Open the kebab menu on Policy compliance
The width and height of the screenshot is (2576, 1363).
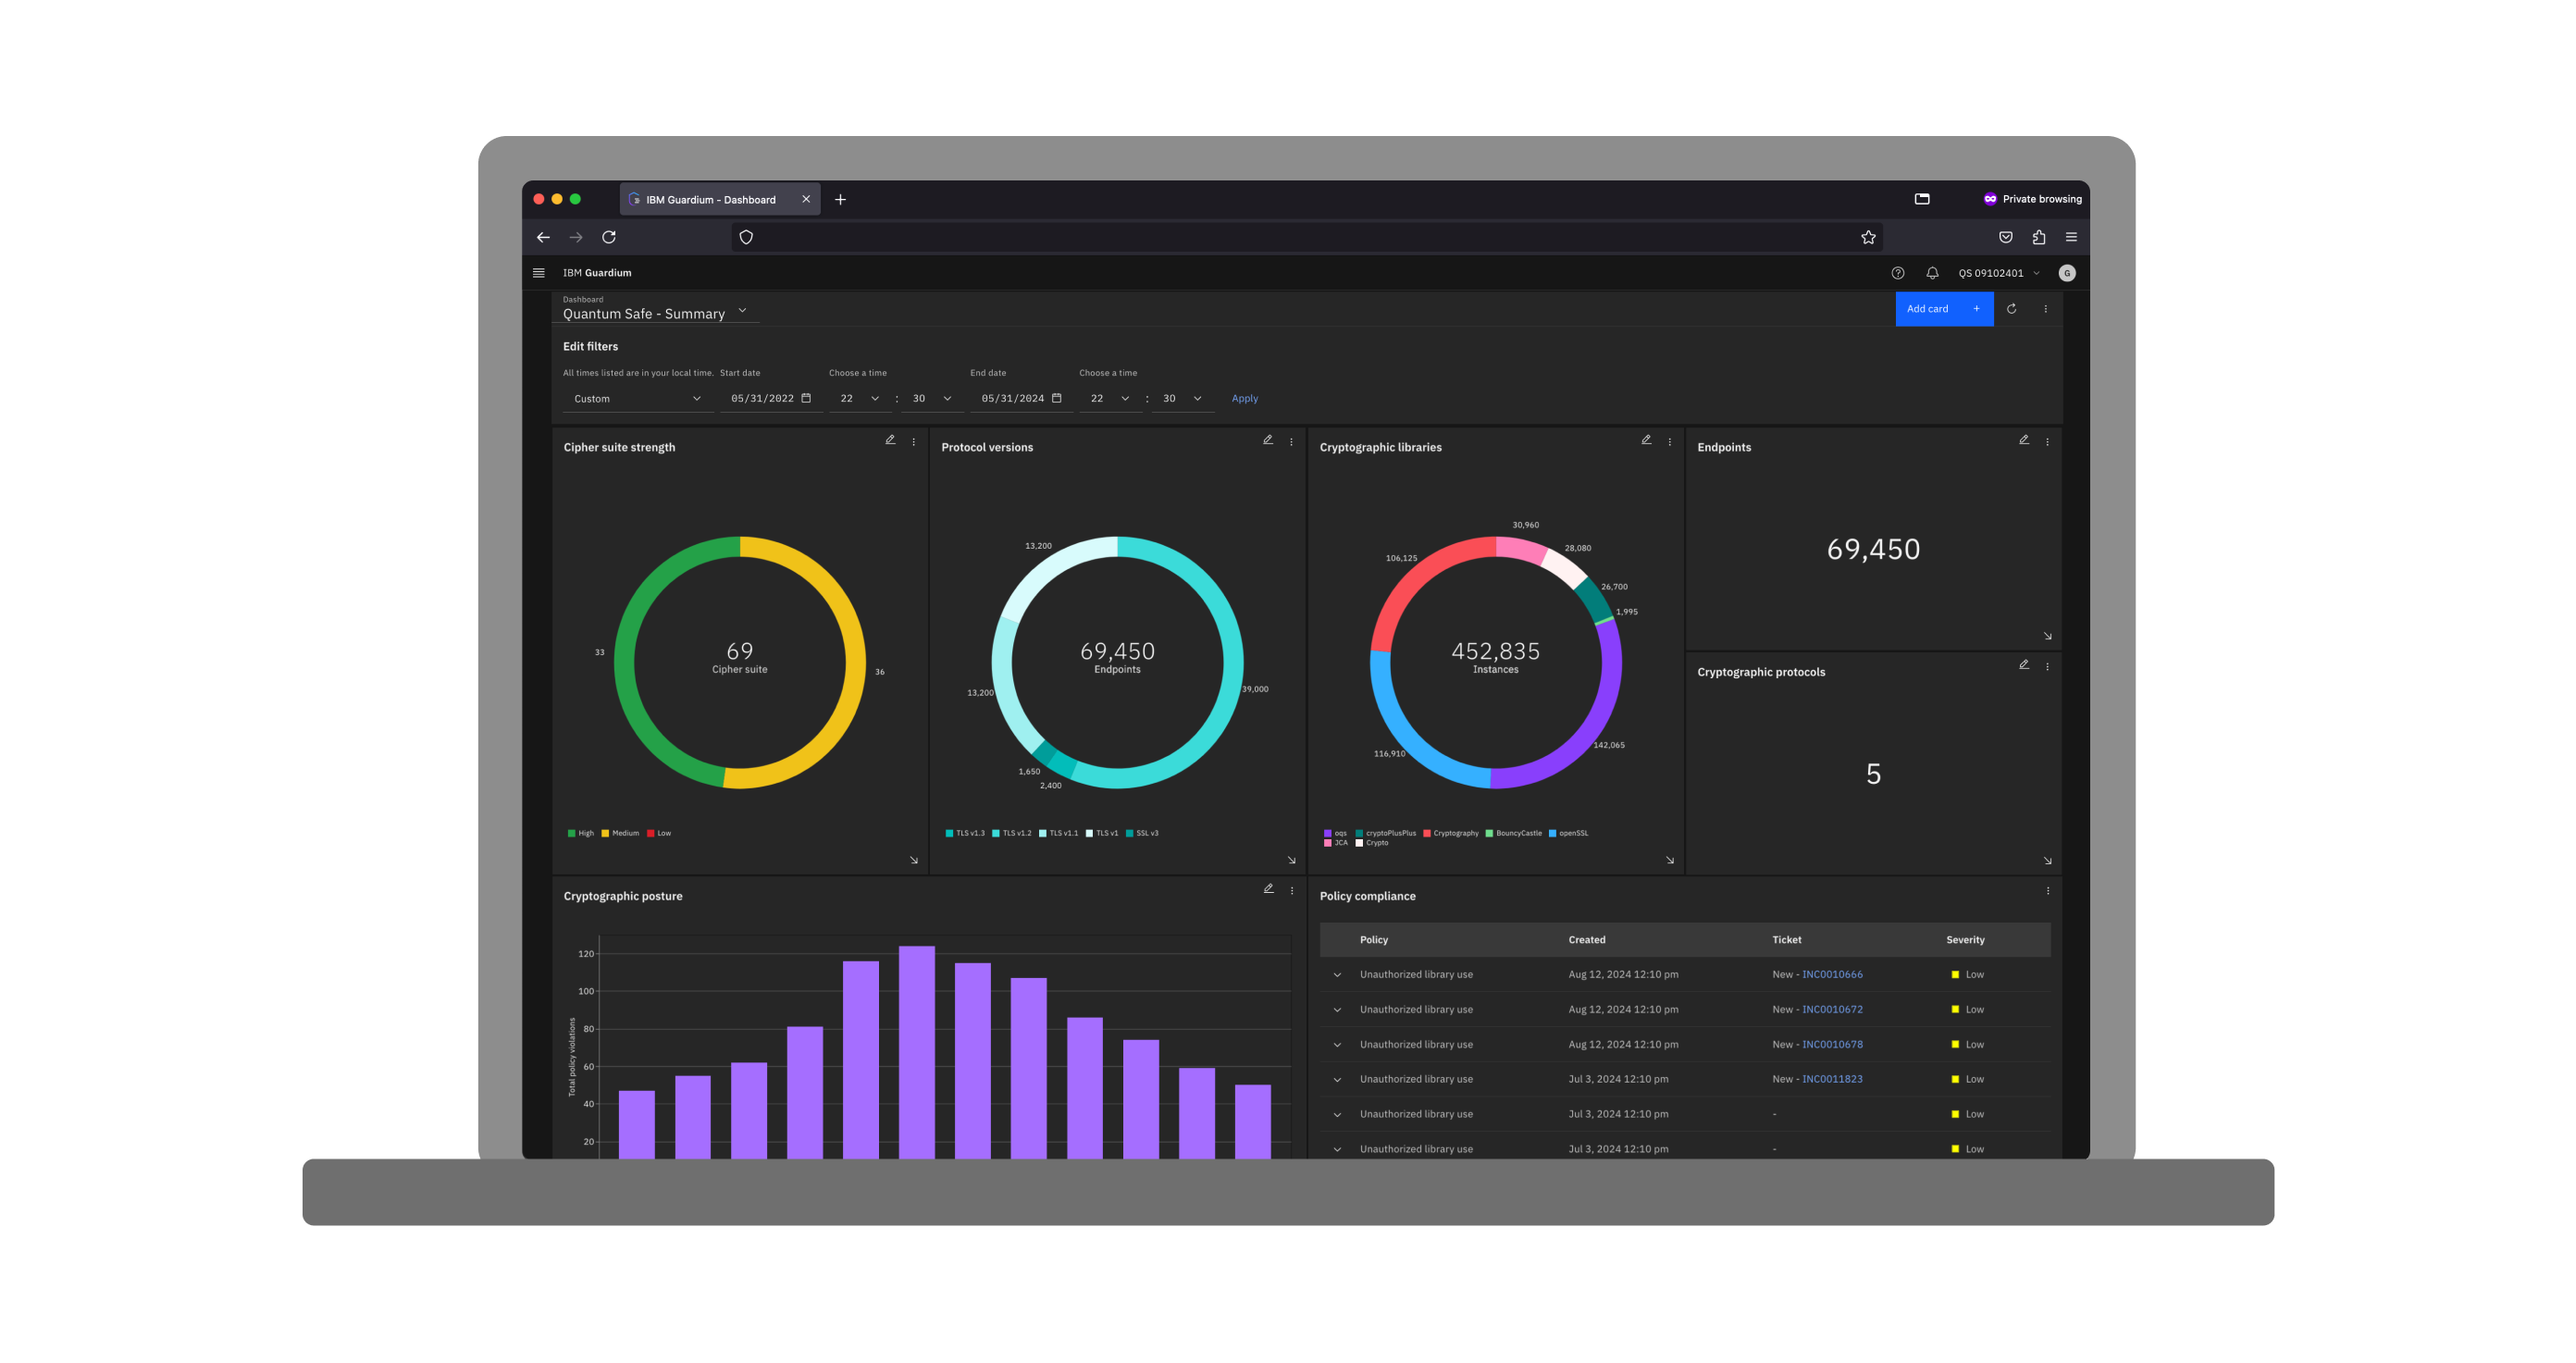pyautogui.click(x=2047, y=890)
